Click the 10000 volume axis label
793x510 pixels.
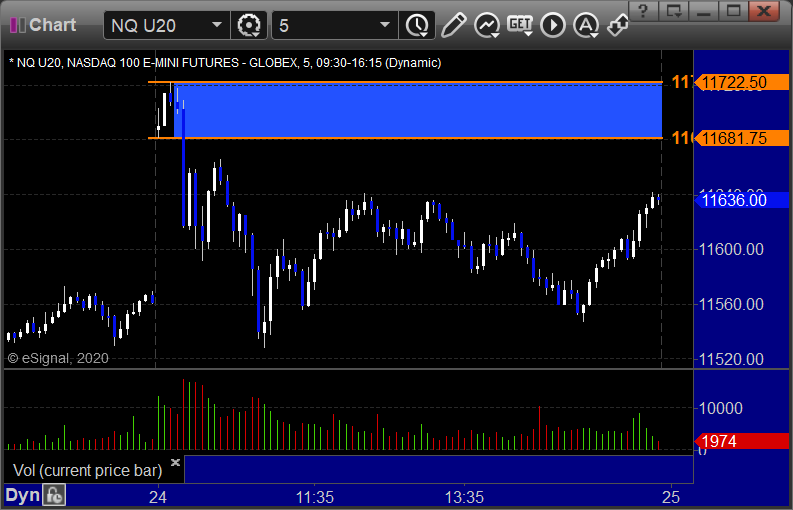click(x=720, y=408)
